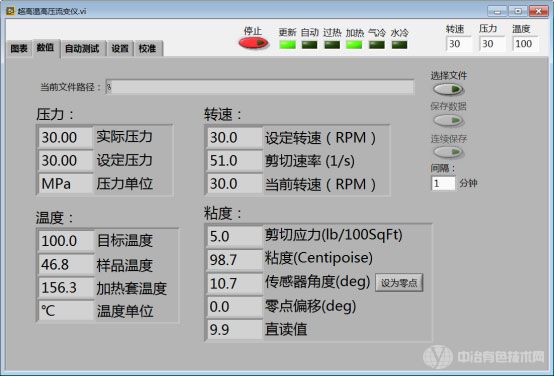Screen dimensions: 554x377
Task: Click the 零点偏移 value 0.0
Action: [x=234, y=307]
